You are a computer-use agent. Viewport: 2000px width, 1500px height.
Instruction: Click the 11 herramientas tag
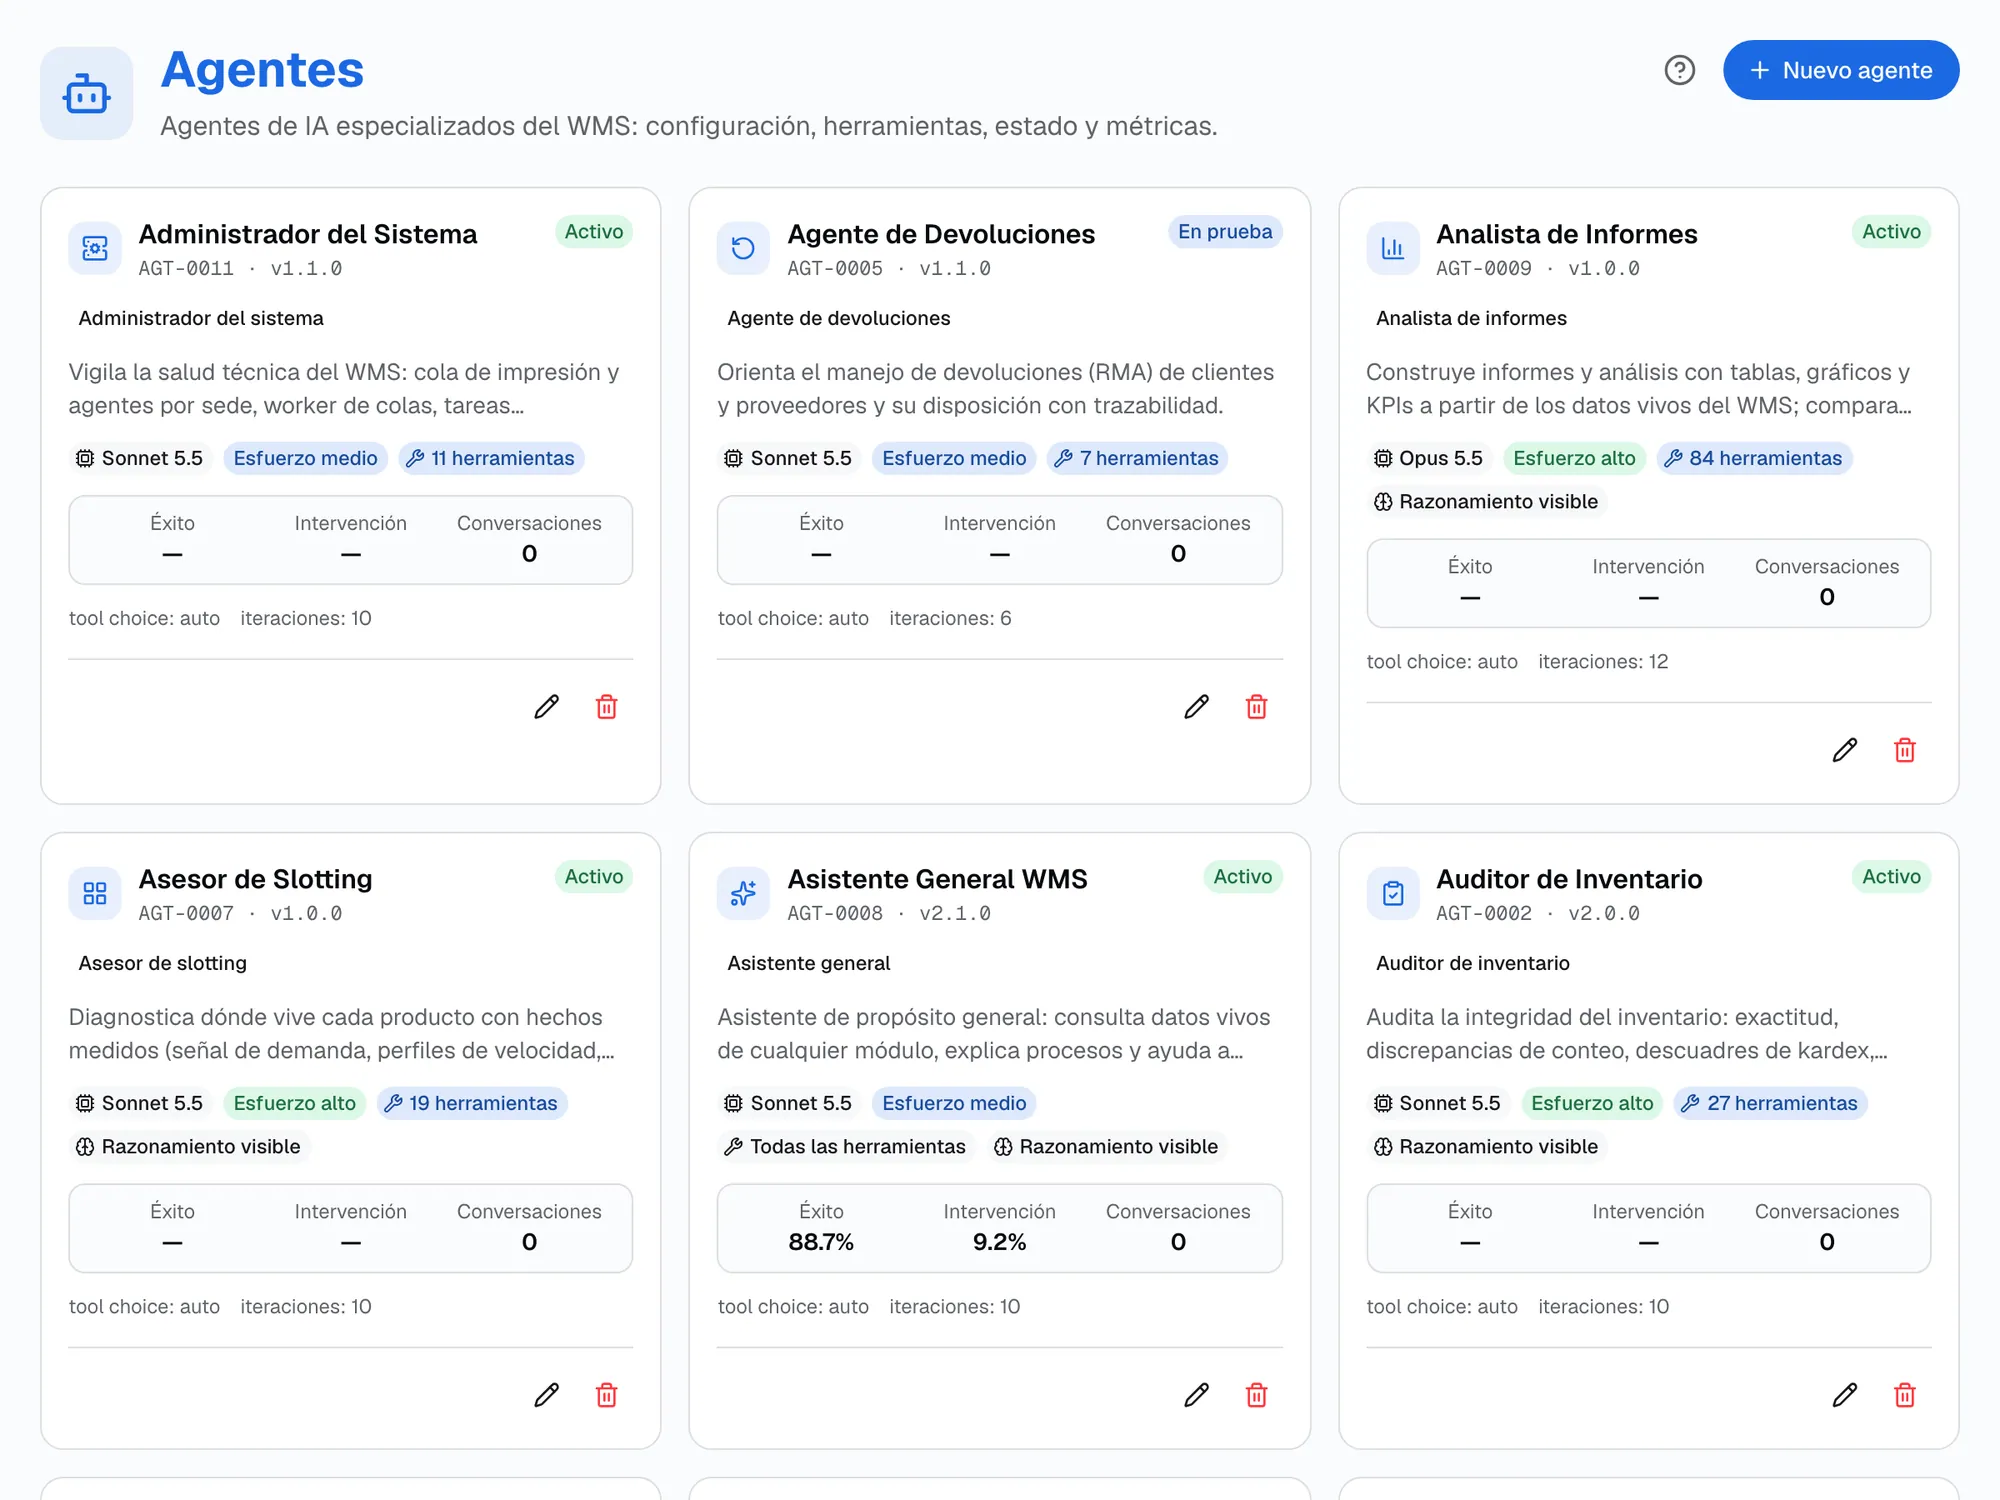pyautogui.click(x=491, y=458)
